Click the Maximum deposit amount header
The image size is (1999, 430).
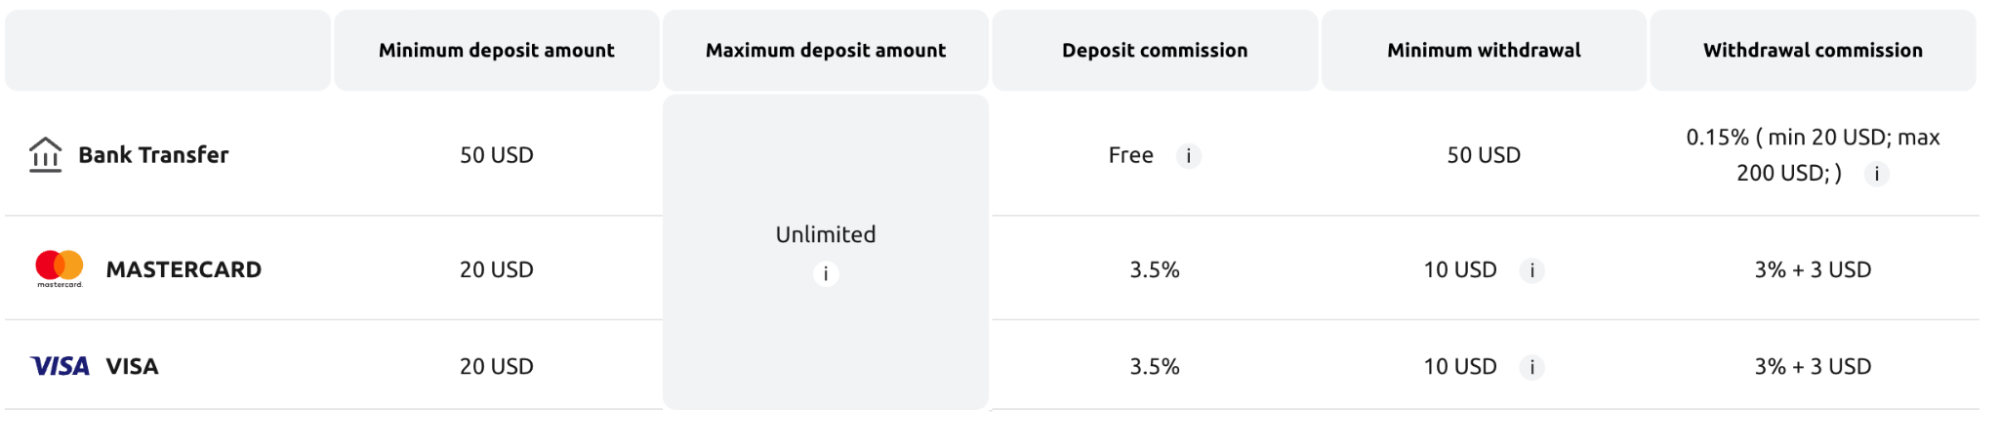pyautogui.click(x=825, y=50)
